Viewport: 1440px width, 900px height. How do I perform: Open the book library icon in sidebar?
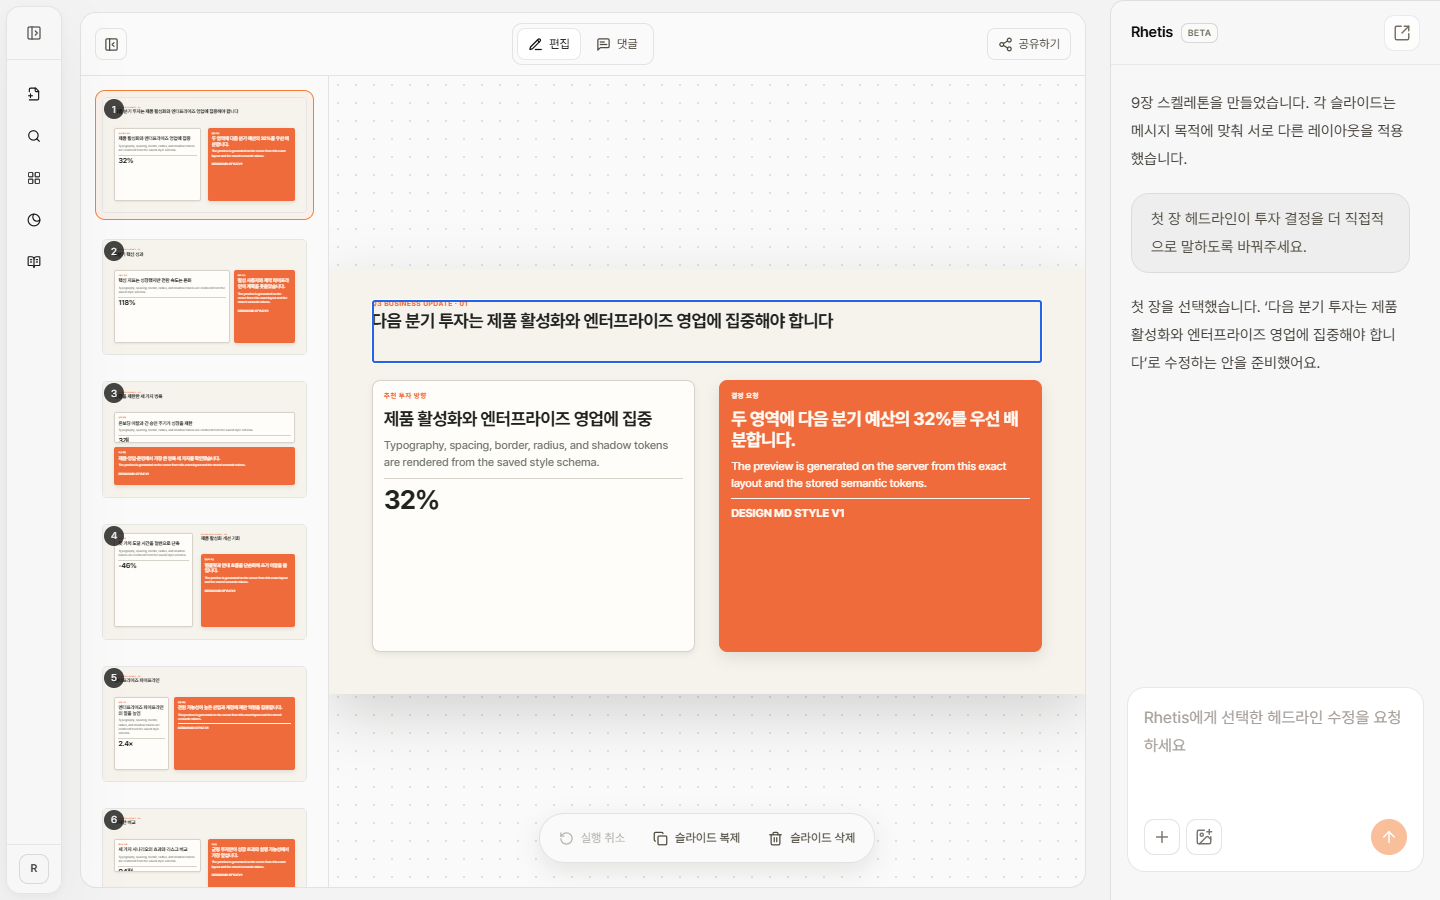click(34, 262)
